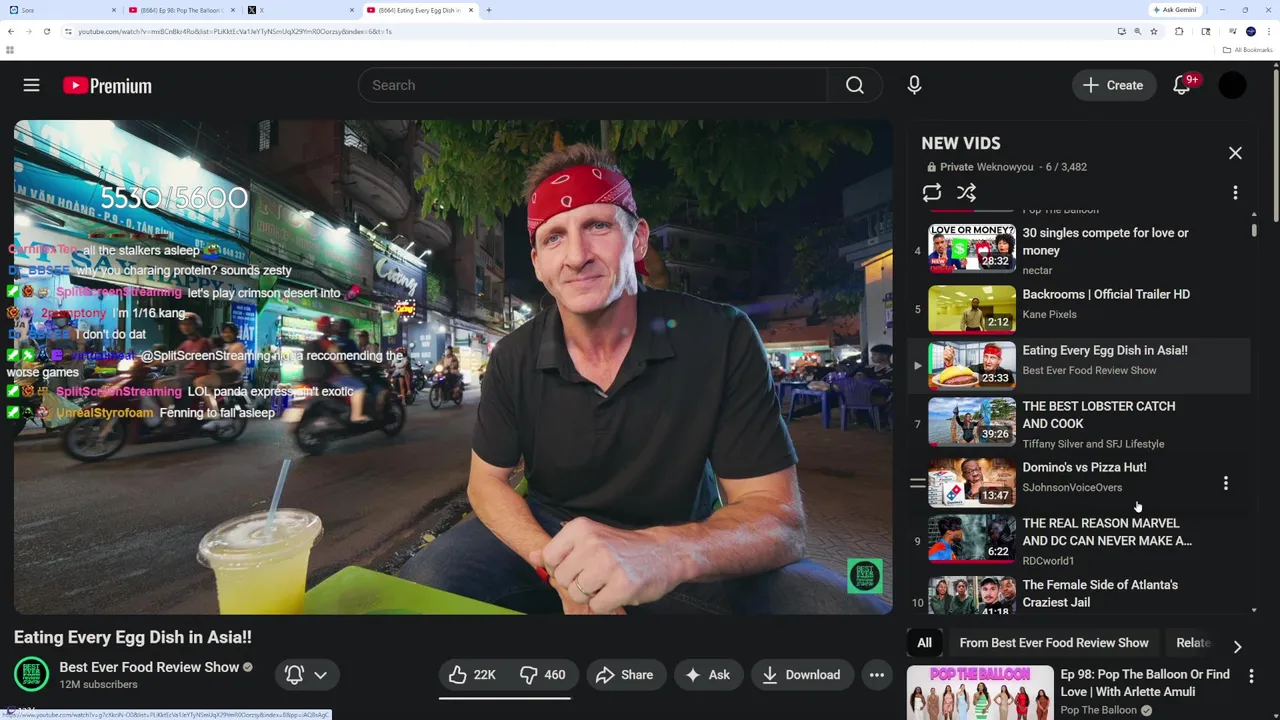The width and height of the screenshot is (1280, 720).
Task: Open Chrome three-dot menu
Action: (1268, 31)
